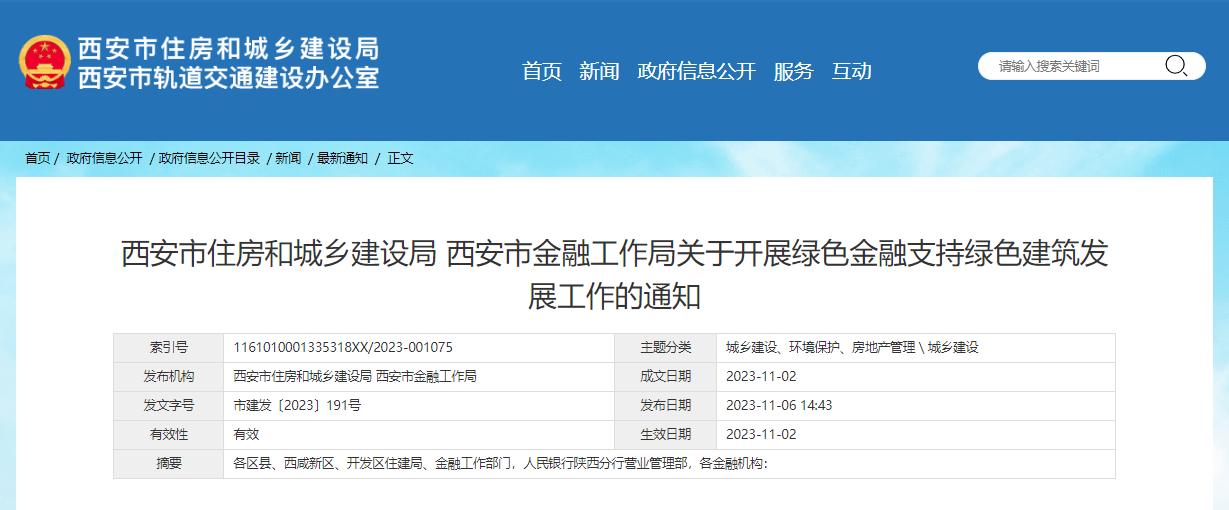Screen dimensions: 1229x510
Task: Click the publish date 2023-11-06 14:43
Action: tap(779, 405)
